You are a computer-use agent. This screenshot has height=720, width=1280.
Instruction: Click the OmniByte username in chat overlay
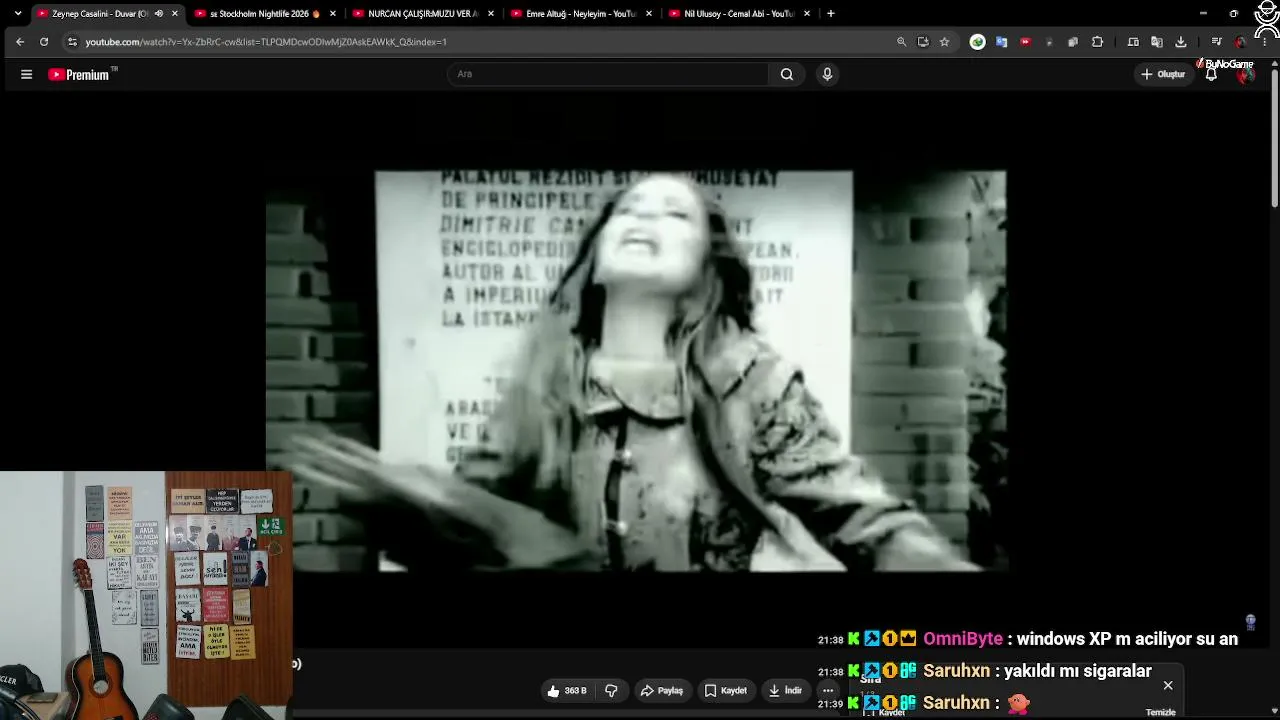pos(963,639)
